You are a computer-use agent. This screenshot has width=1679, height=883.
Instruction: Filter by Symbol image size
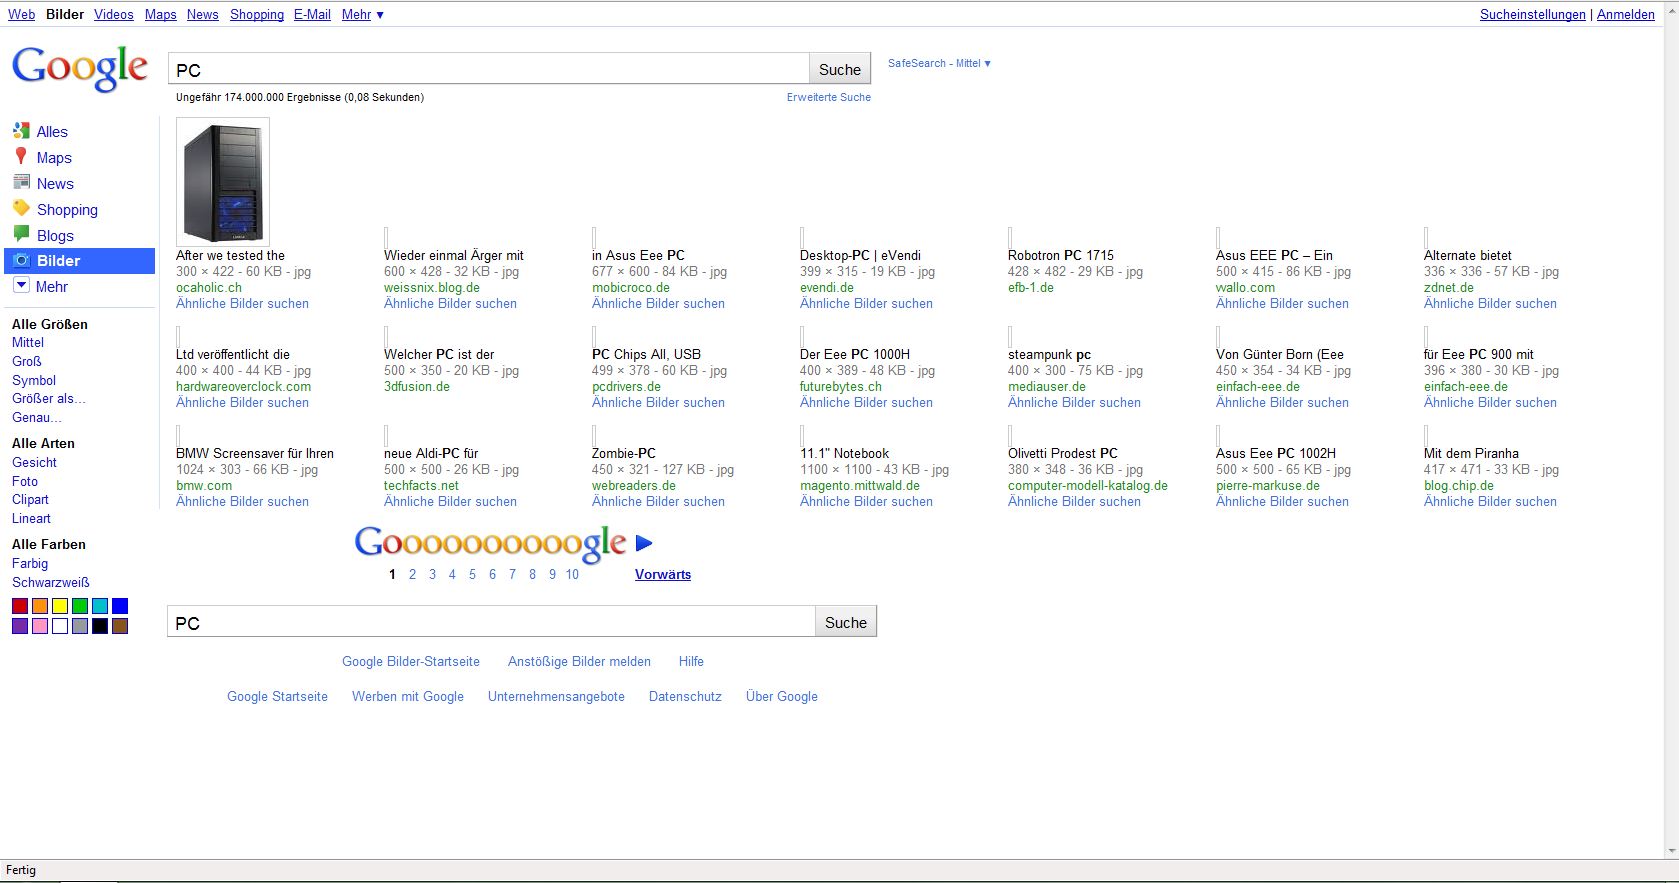tap(34, 380)
